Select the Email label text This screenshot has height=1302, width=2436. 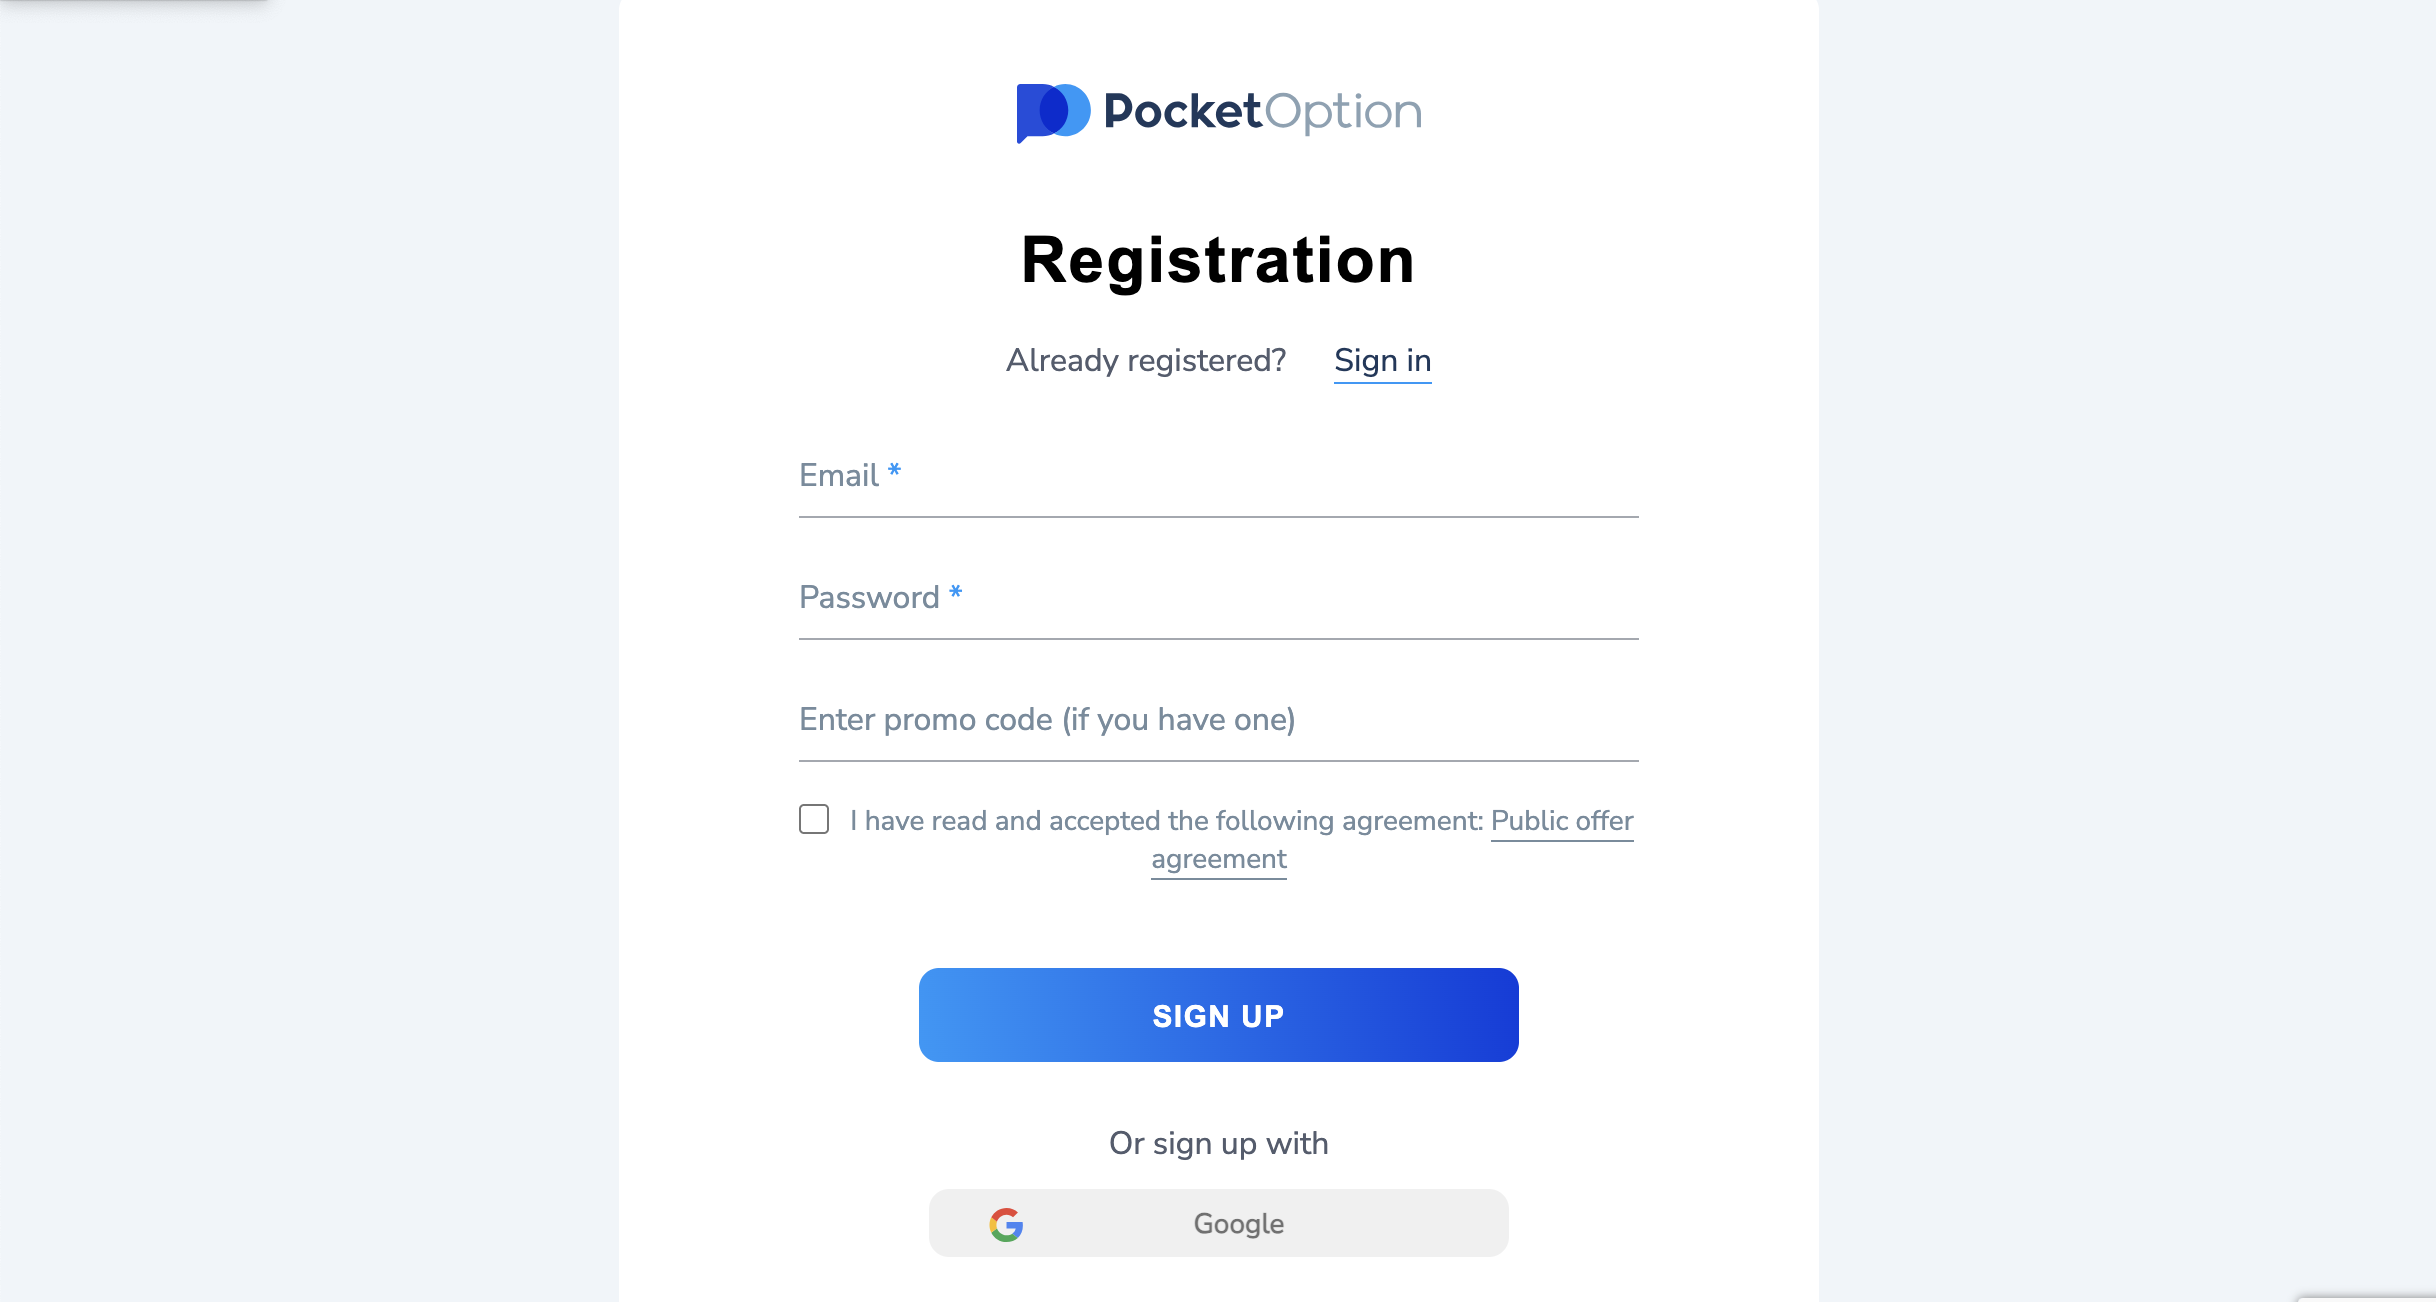click(838, 476)
